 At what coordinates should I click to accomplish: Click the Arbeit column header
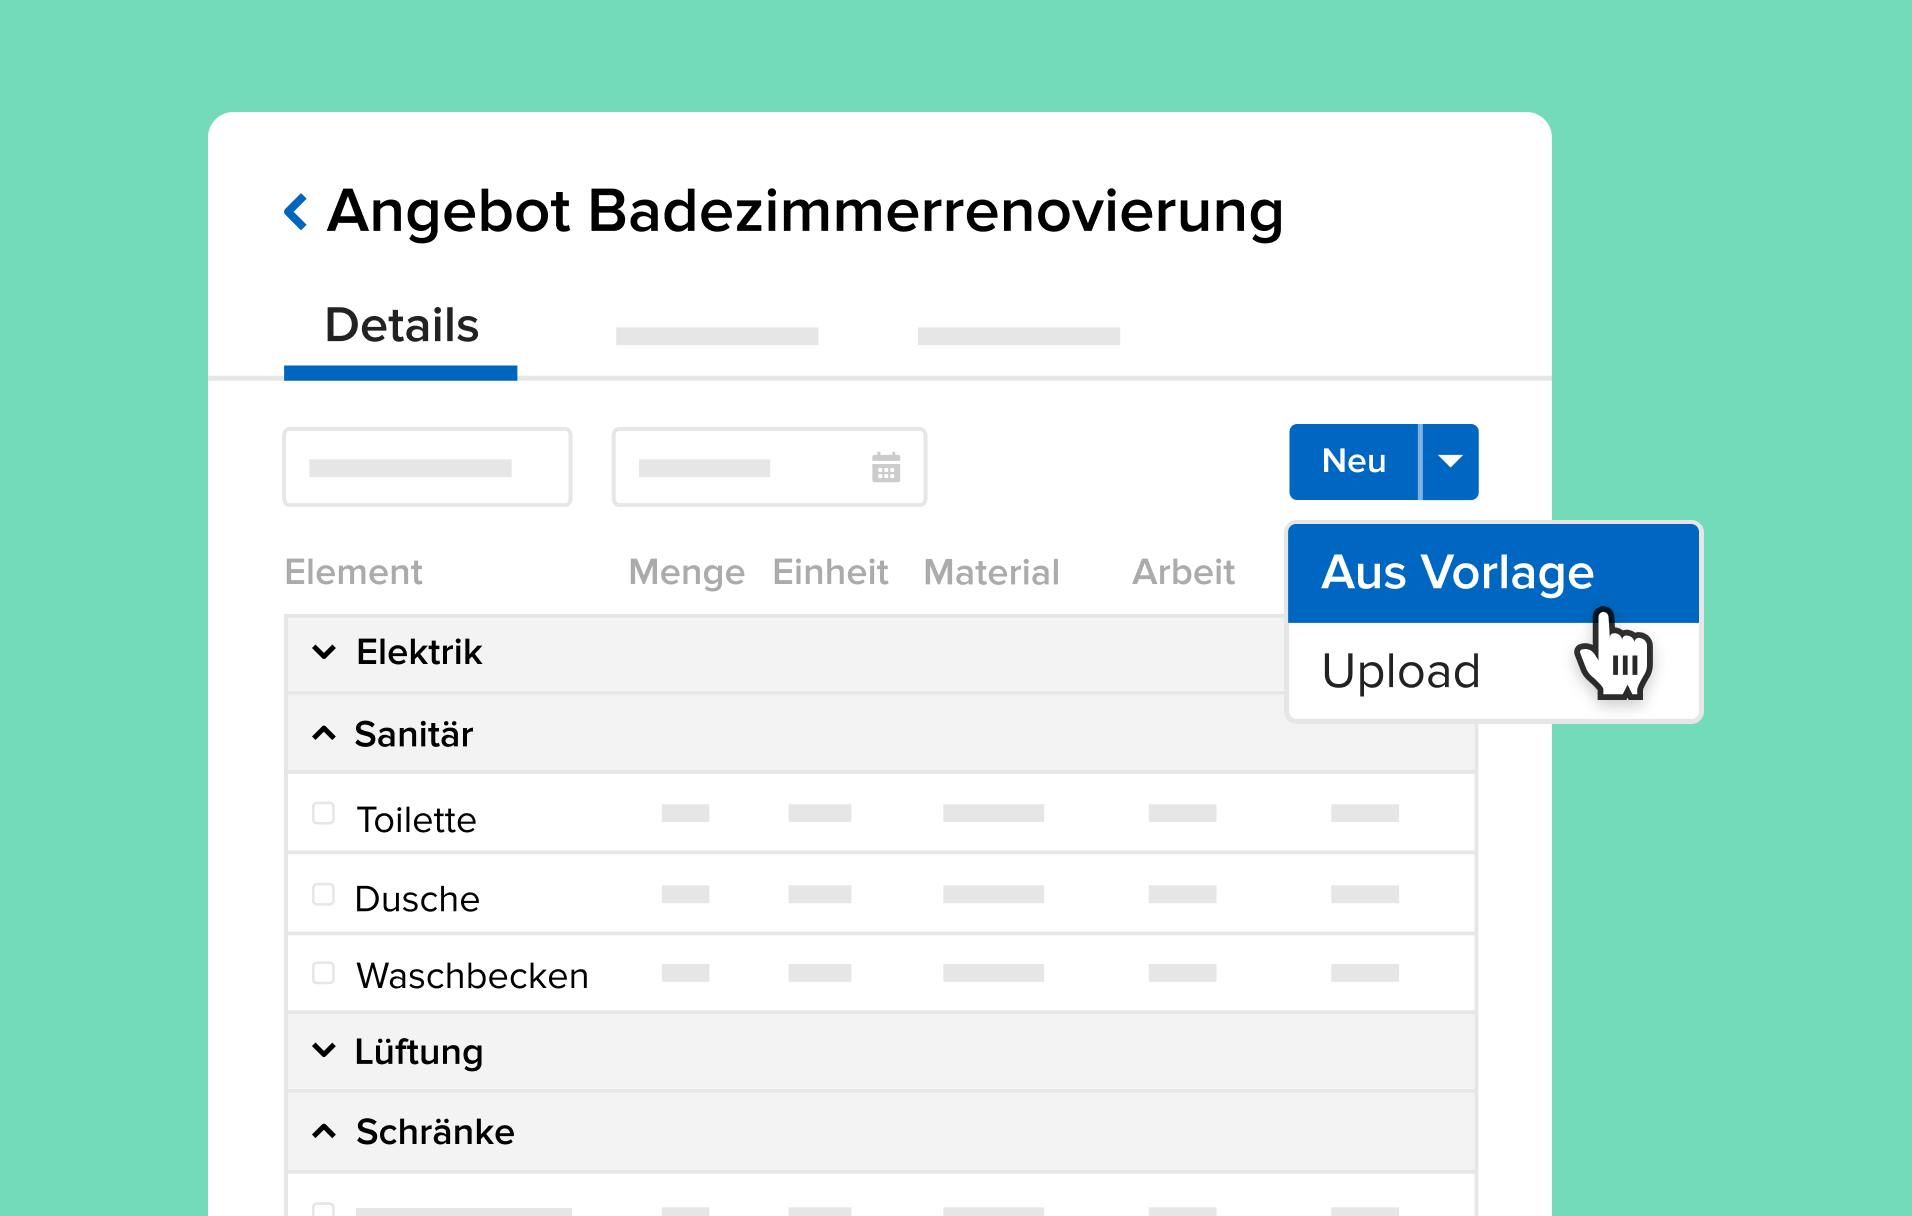point(1183,572)
